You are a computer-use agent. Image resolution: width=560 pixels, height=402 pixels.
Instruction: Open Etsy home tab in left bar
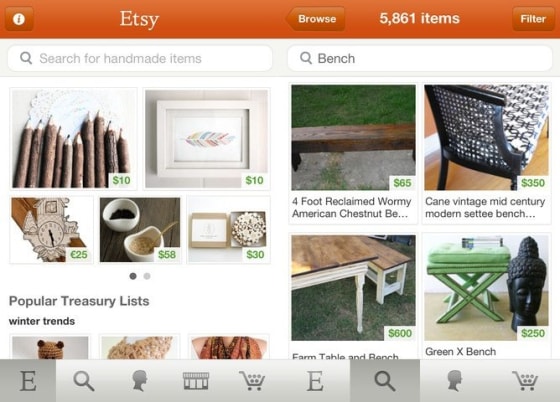coord(28,381)
